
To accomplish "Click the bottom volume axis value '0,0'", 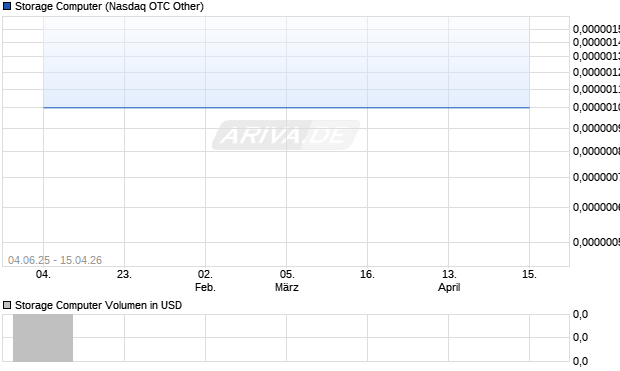I will click(580, 361).
